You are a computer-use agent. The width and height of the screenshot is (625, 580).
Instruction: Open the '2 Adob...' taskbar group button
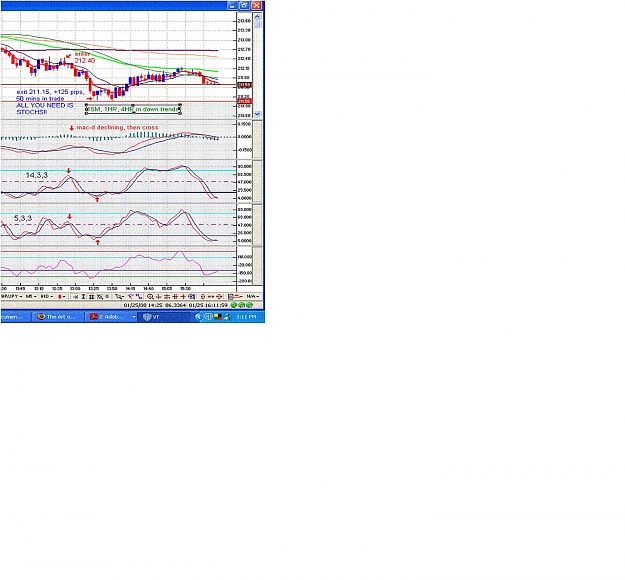pos(111,317)
